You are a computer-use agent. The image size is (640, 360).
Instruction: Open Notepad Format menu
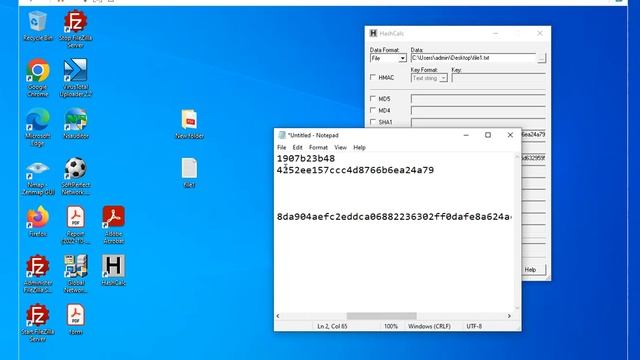(318, 147)
